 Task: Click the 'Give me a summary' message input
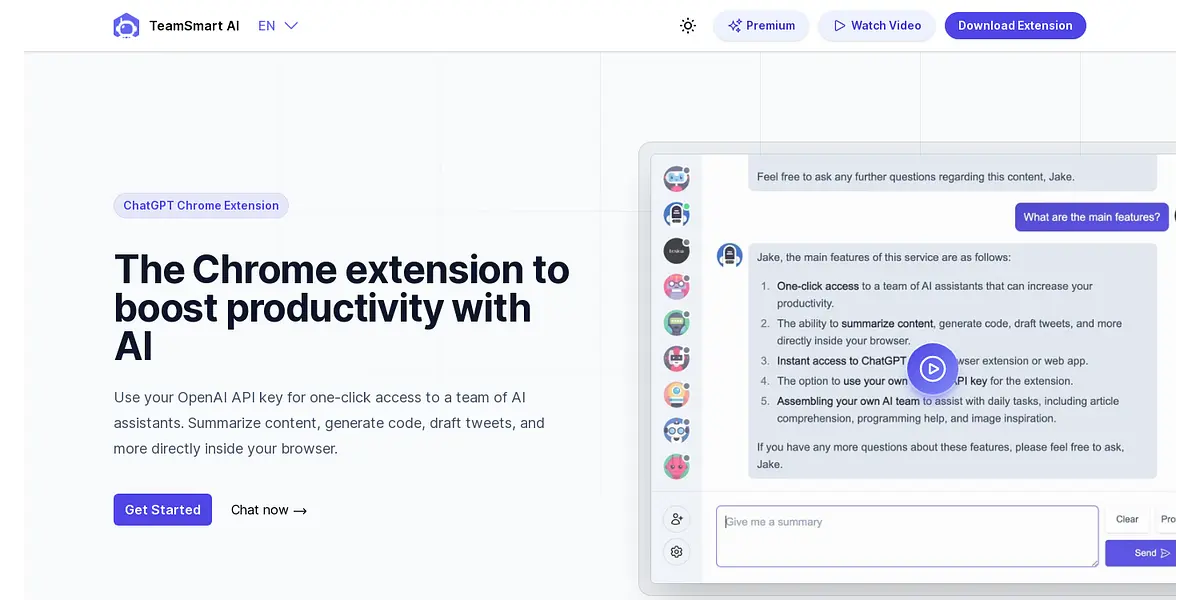click(x=907, y=536)
